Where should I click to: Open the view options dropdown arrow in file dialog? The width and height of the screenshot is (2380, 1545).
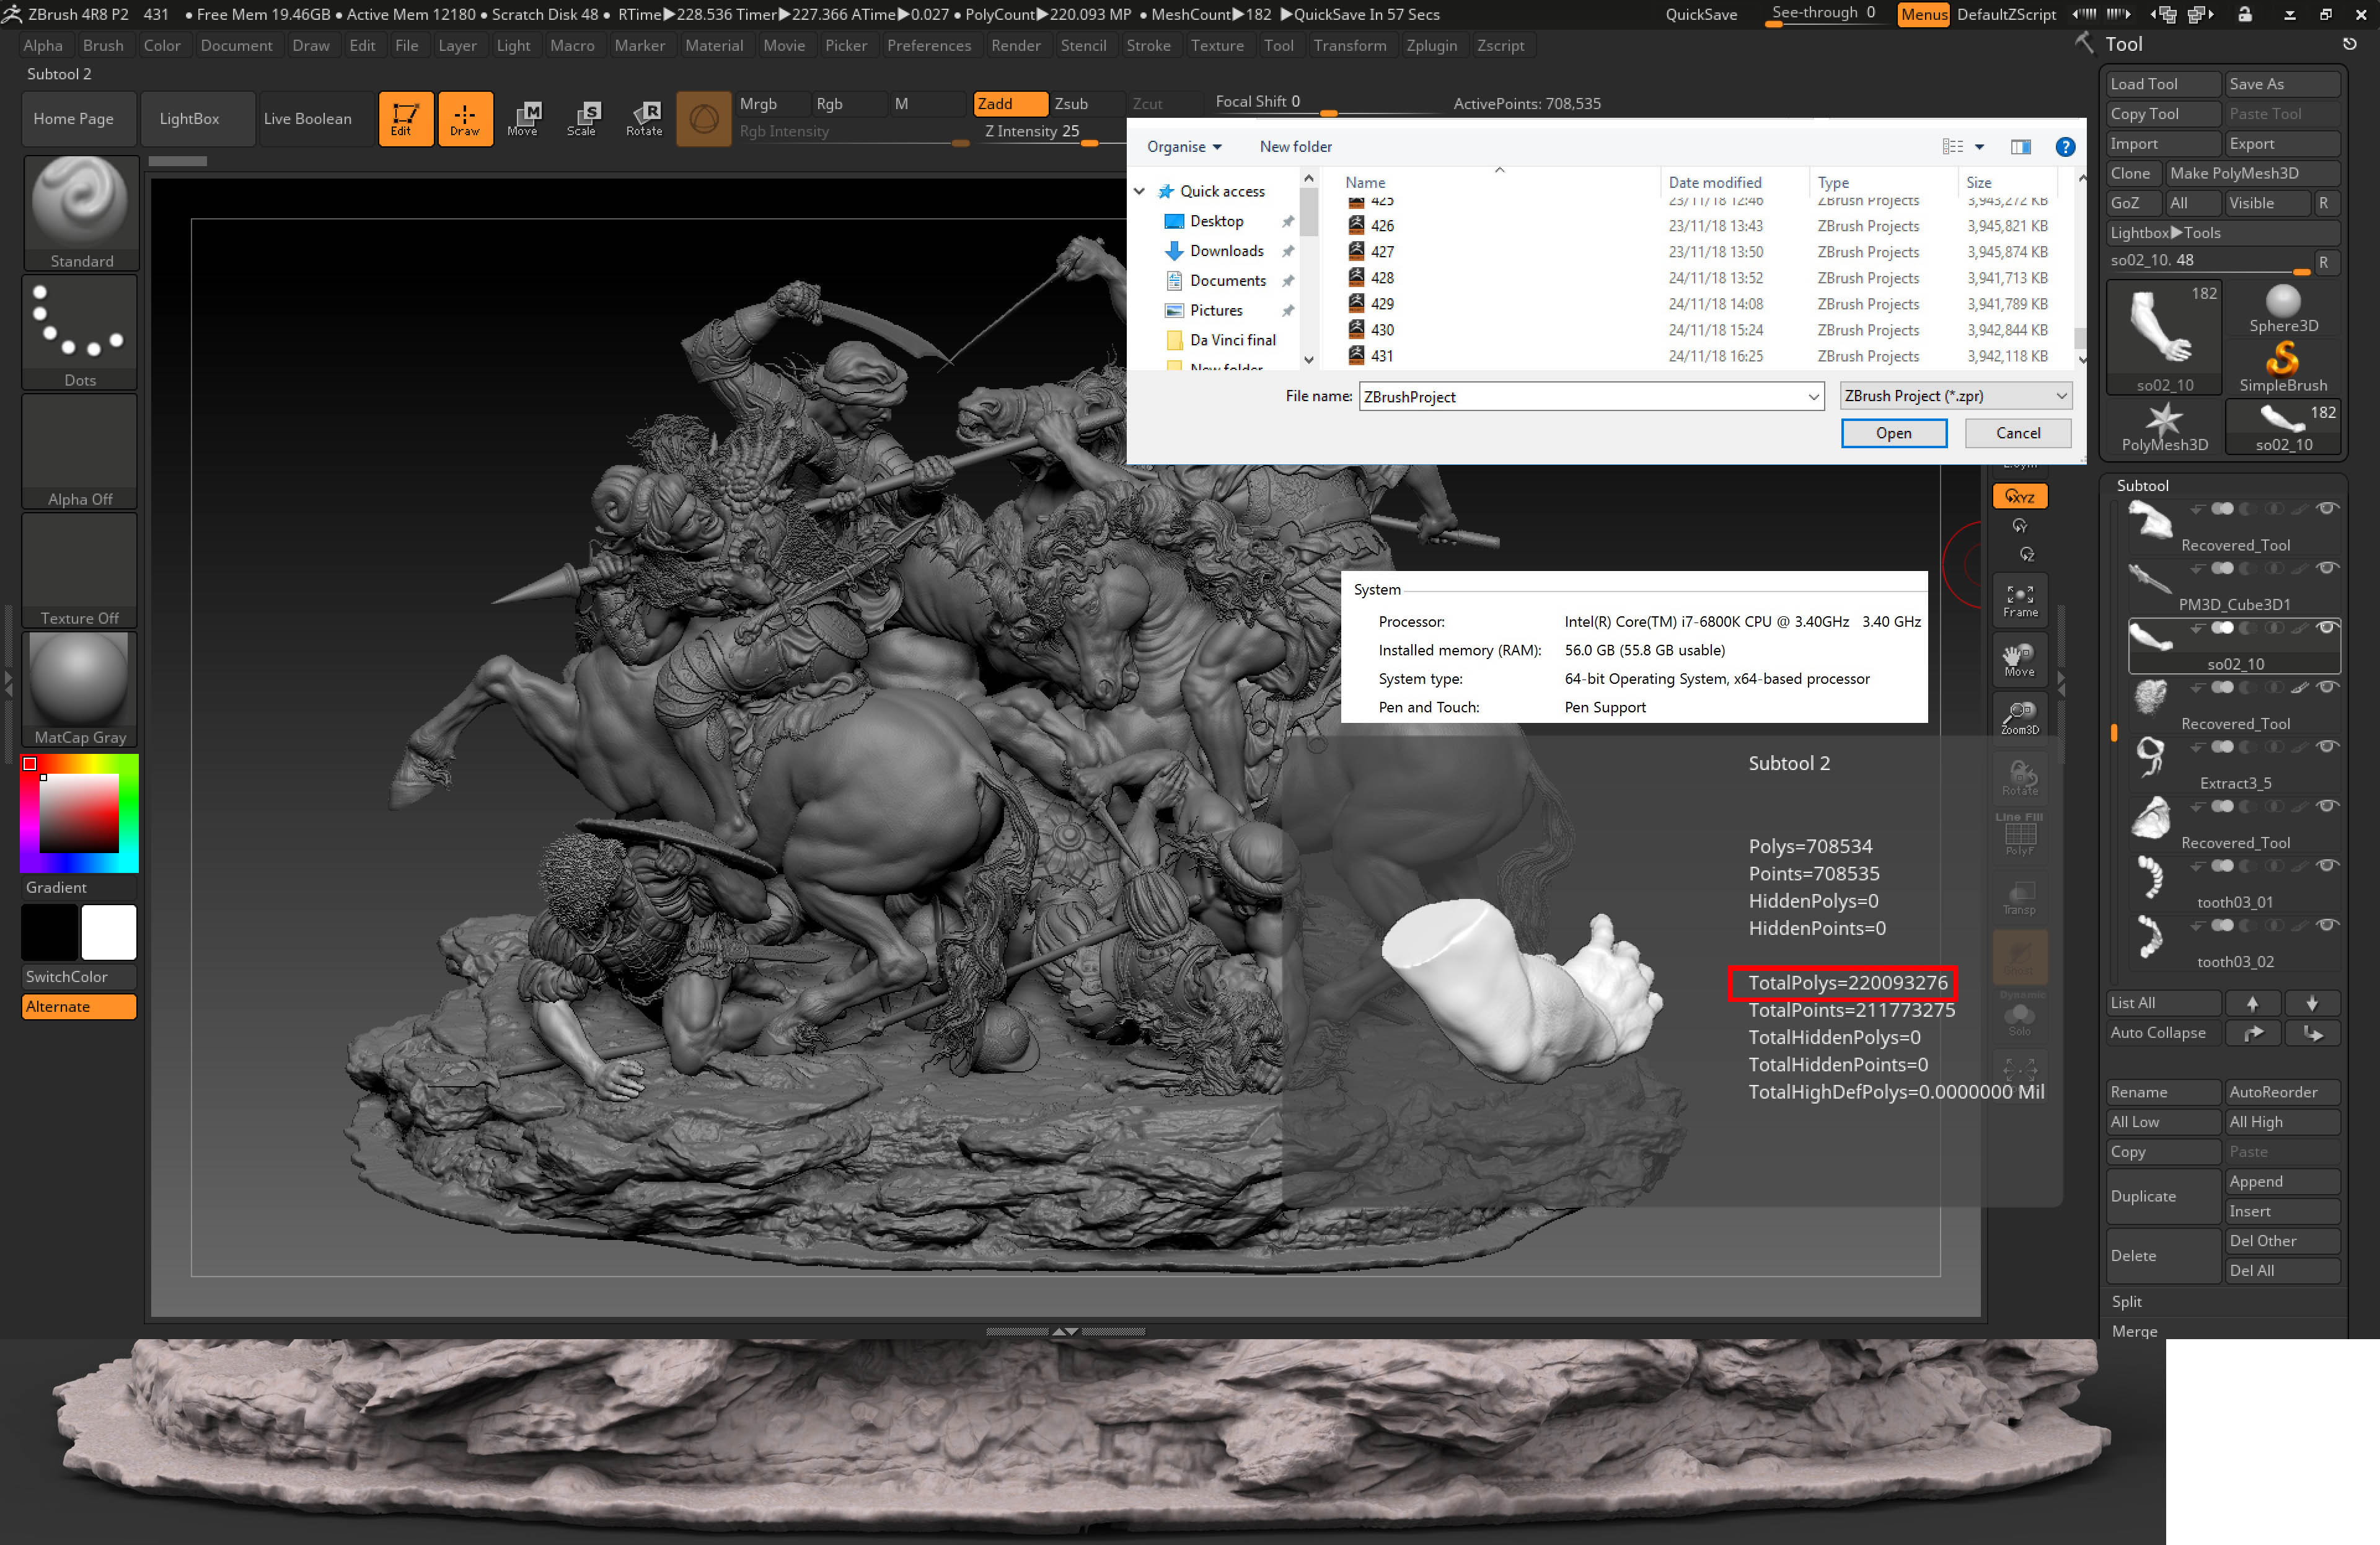pos(1979,147)
